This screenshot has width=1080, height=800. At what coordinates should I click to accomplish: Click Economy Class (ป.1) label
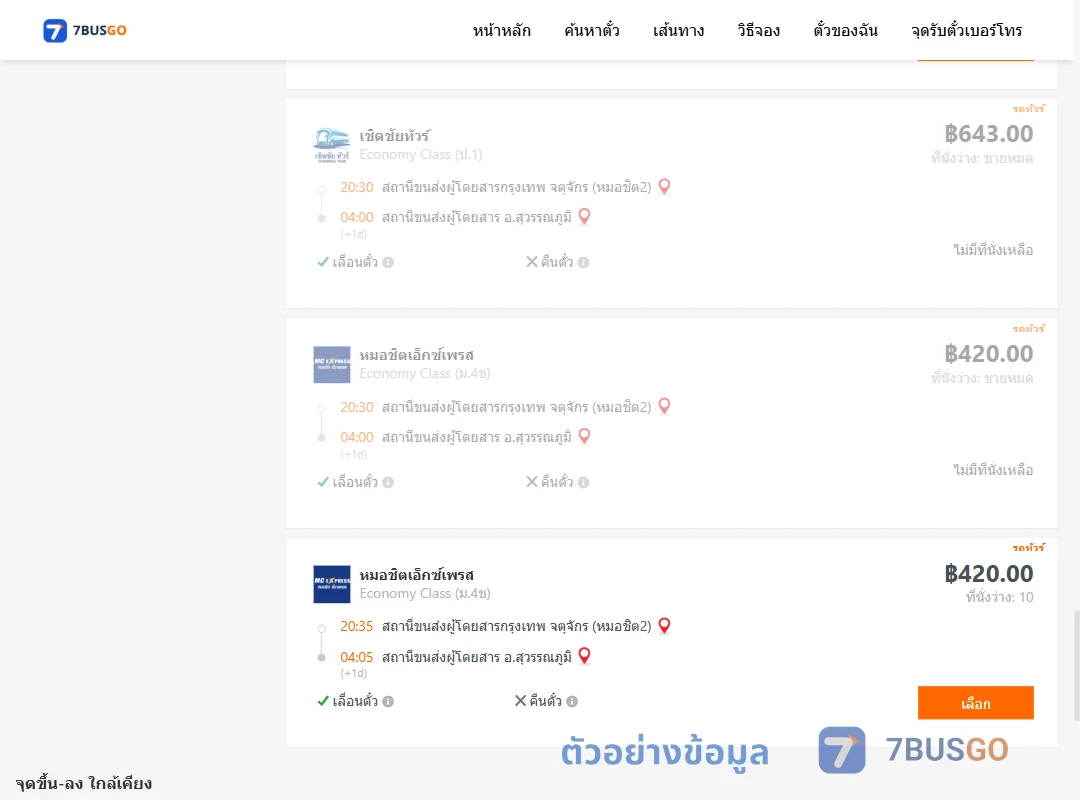[x=421, y=154]
